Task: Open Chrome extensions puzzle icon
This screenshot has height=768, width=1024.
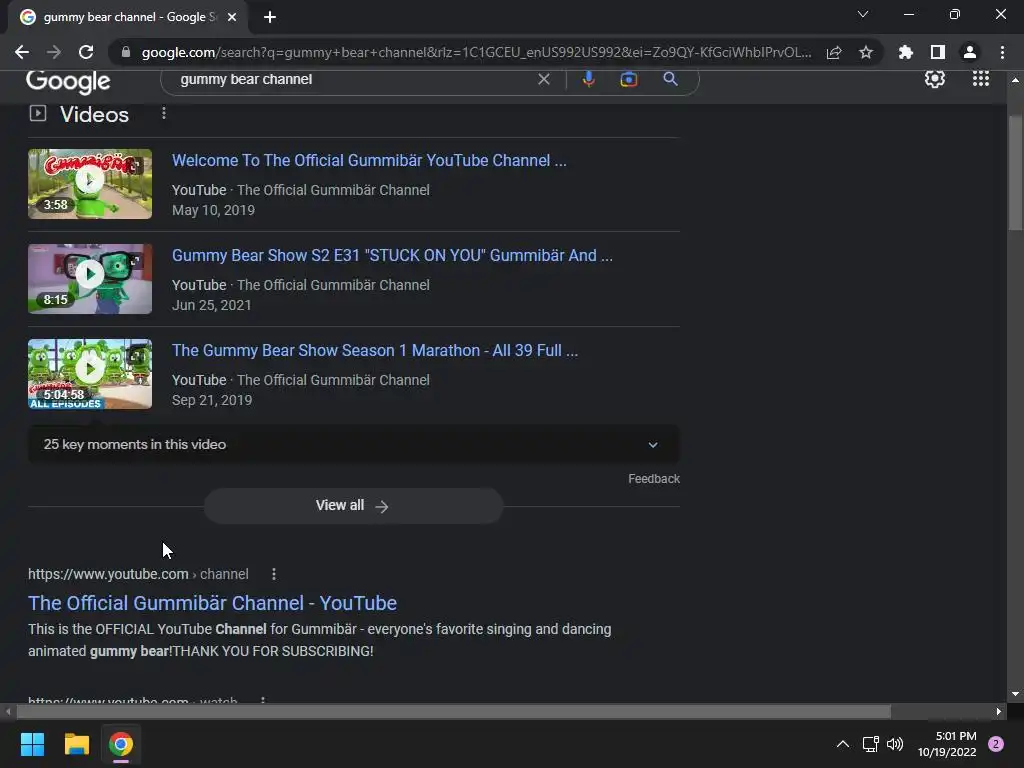Action: (906, 52)
